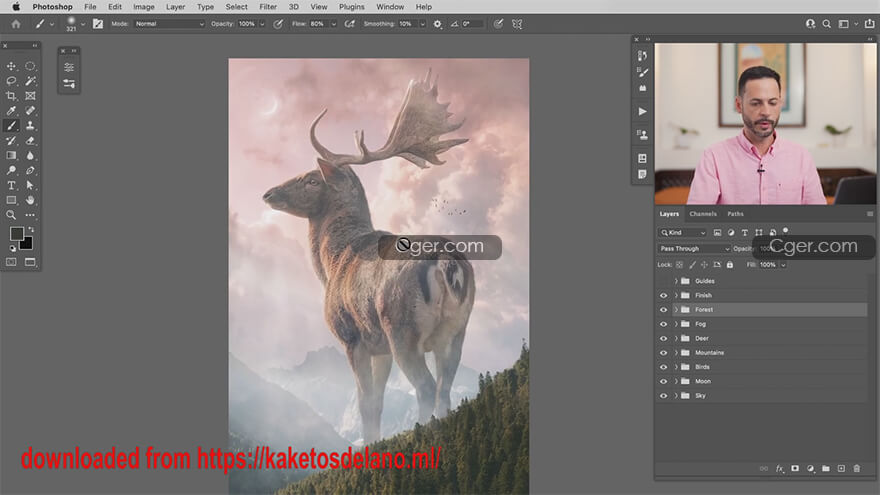
Task: Select the Move tool
Action: (11, 66)
